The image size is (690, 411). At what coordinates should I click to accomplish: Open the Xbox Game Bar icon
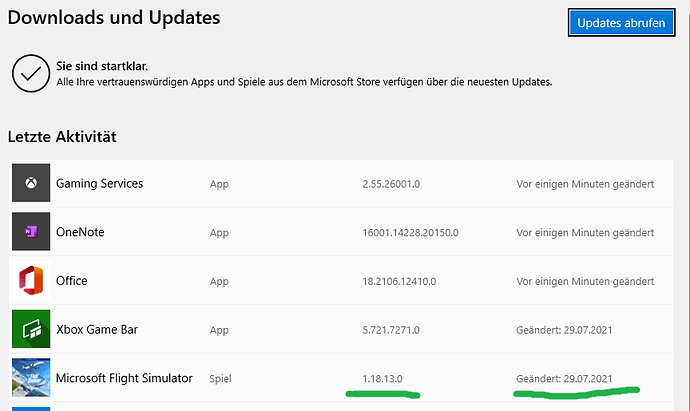click(x=31, y=329)
